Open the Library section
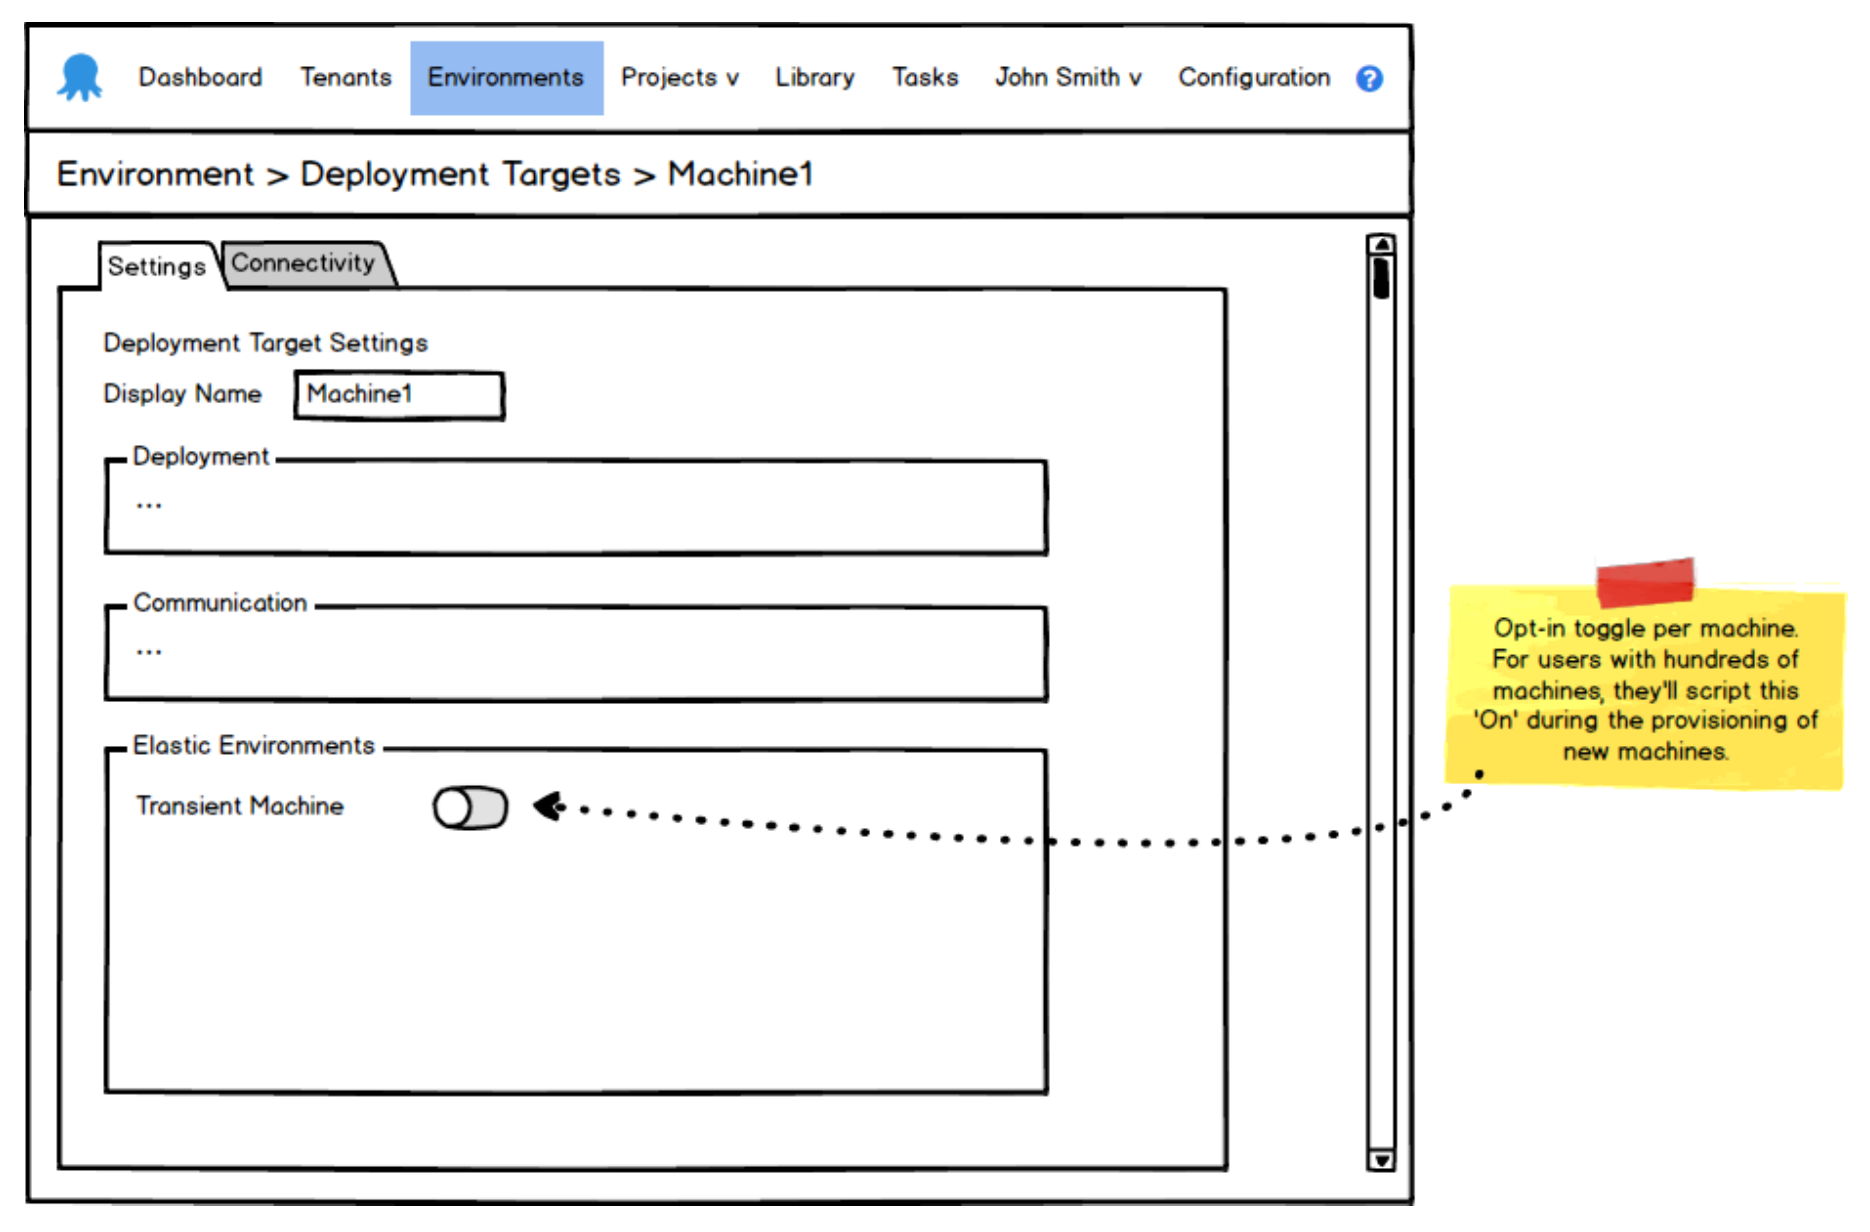This screenshot has width=1870, height=1232. point(814,78)
